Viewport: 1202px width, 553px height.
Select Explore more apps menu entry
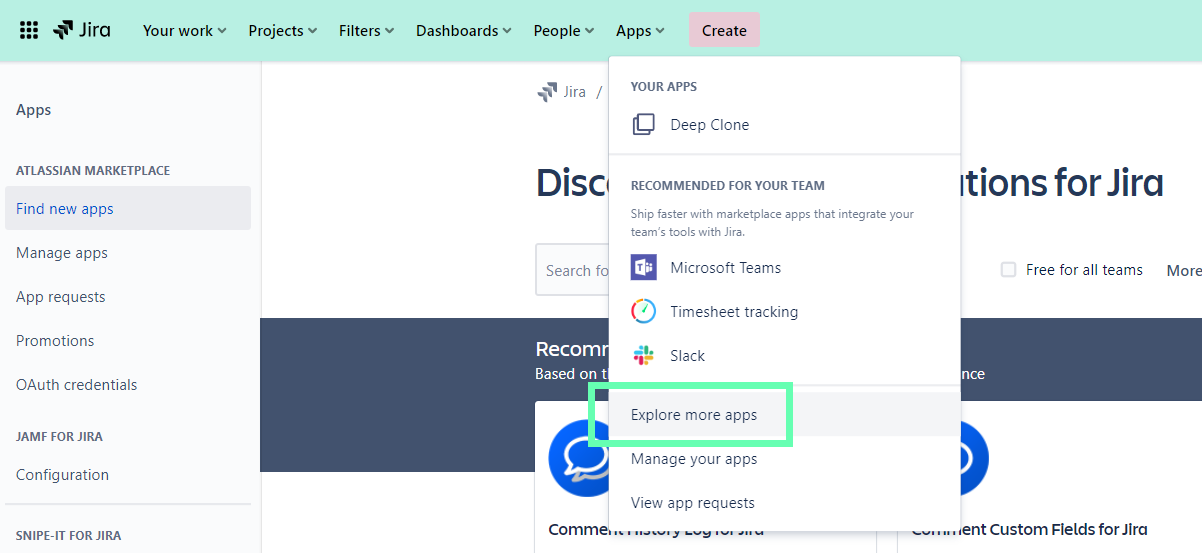(x=694, y=415)
